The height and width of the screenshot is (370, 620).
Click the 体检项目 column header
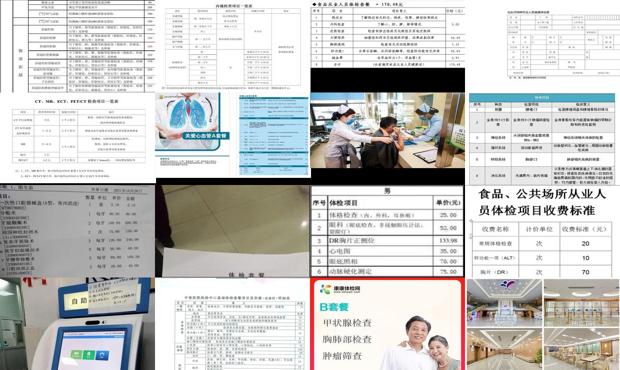(x=344, y=203)
